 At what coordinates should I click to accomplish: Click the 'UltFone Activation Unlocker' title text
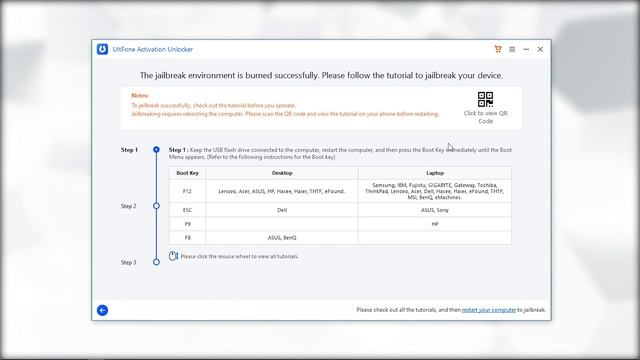click(x=153, y=49)
